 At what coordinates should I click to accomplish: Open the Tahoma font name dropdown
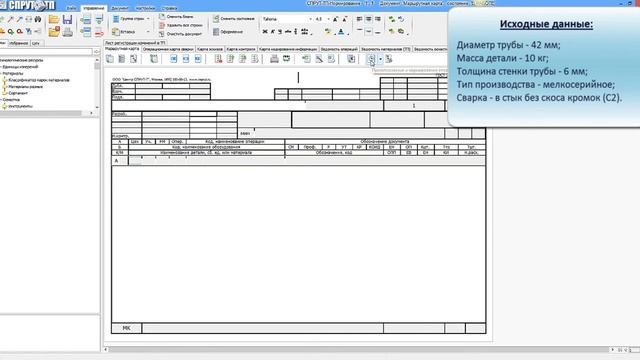311,19
